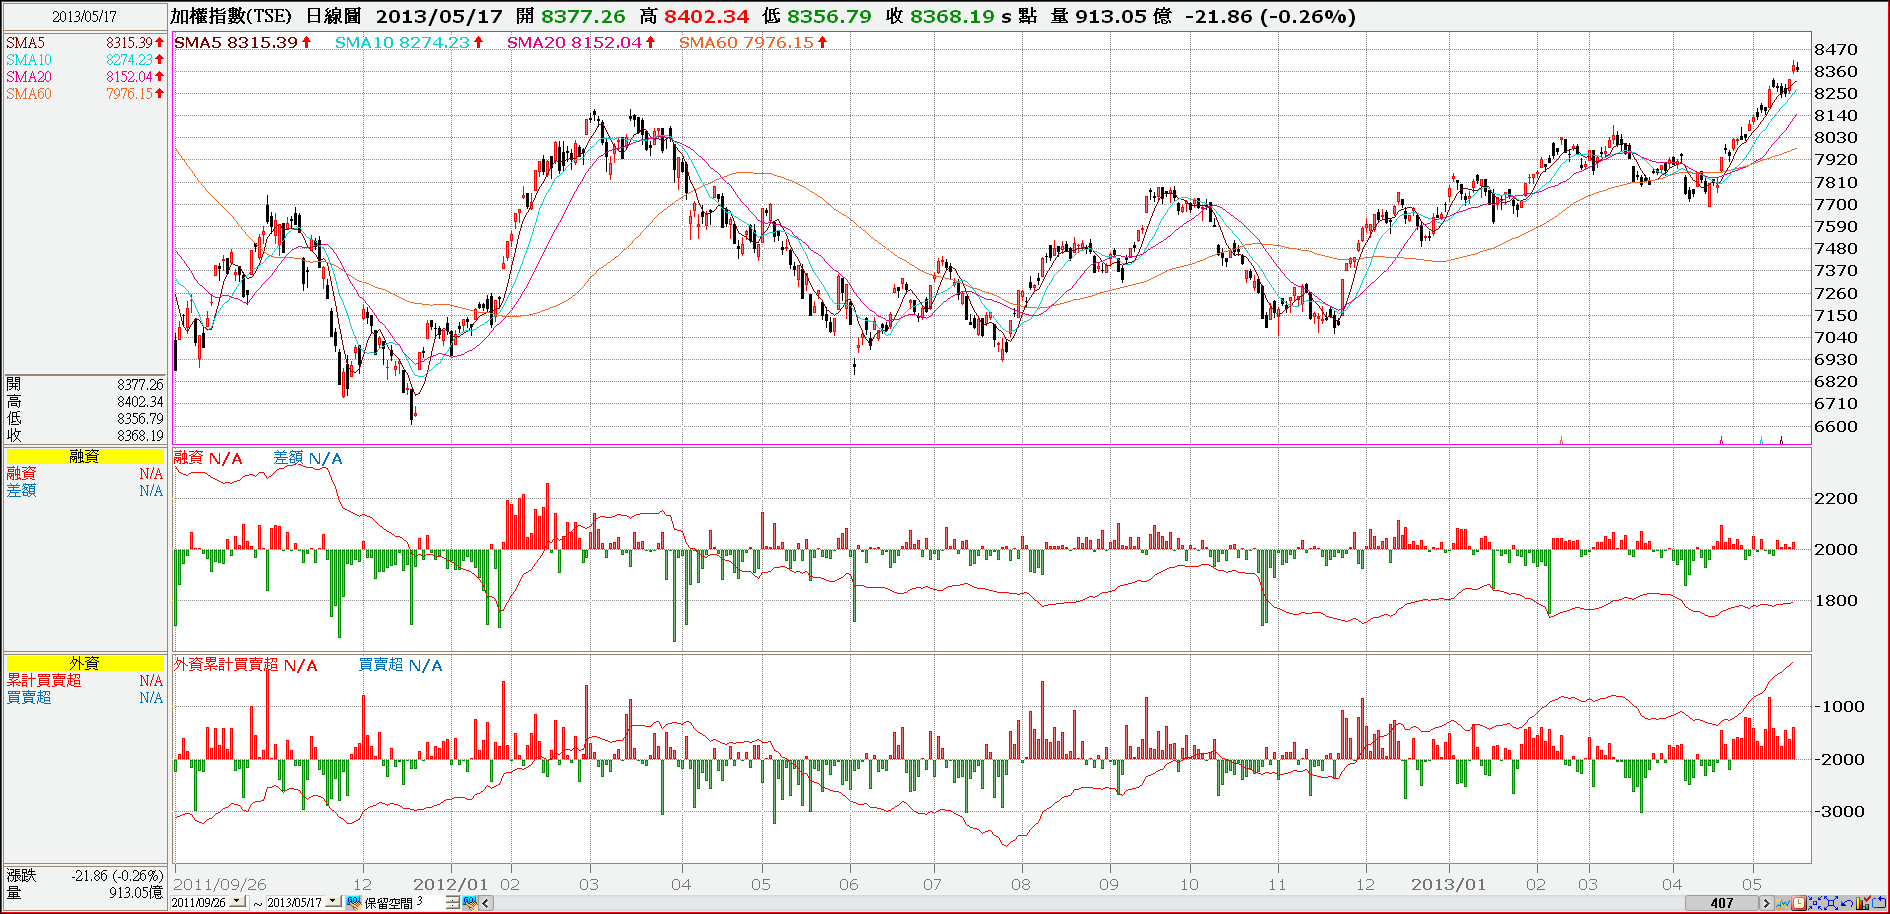Image resolution: width=1890 pixels, height=914 pixels.
Task: Click the 2012/01 label on the time axis
Action: [x=450, y=885]
